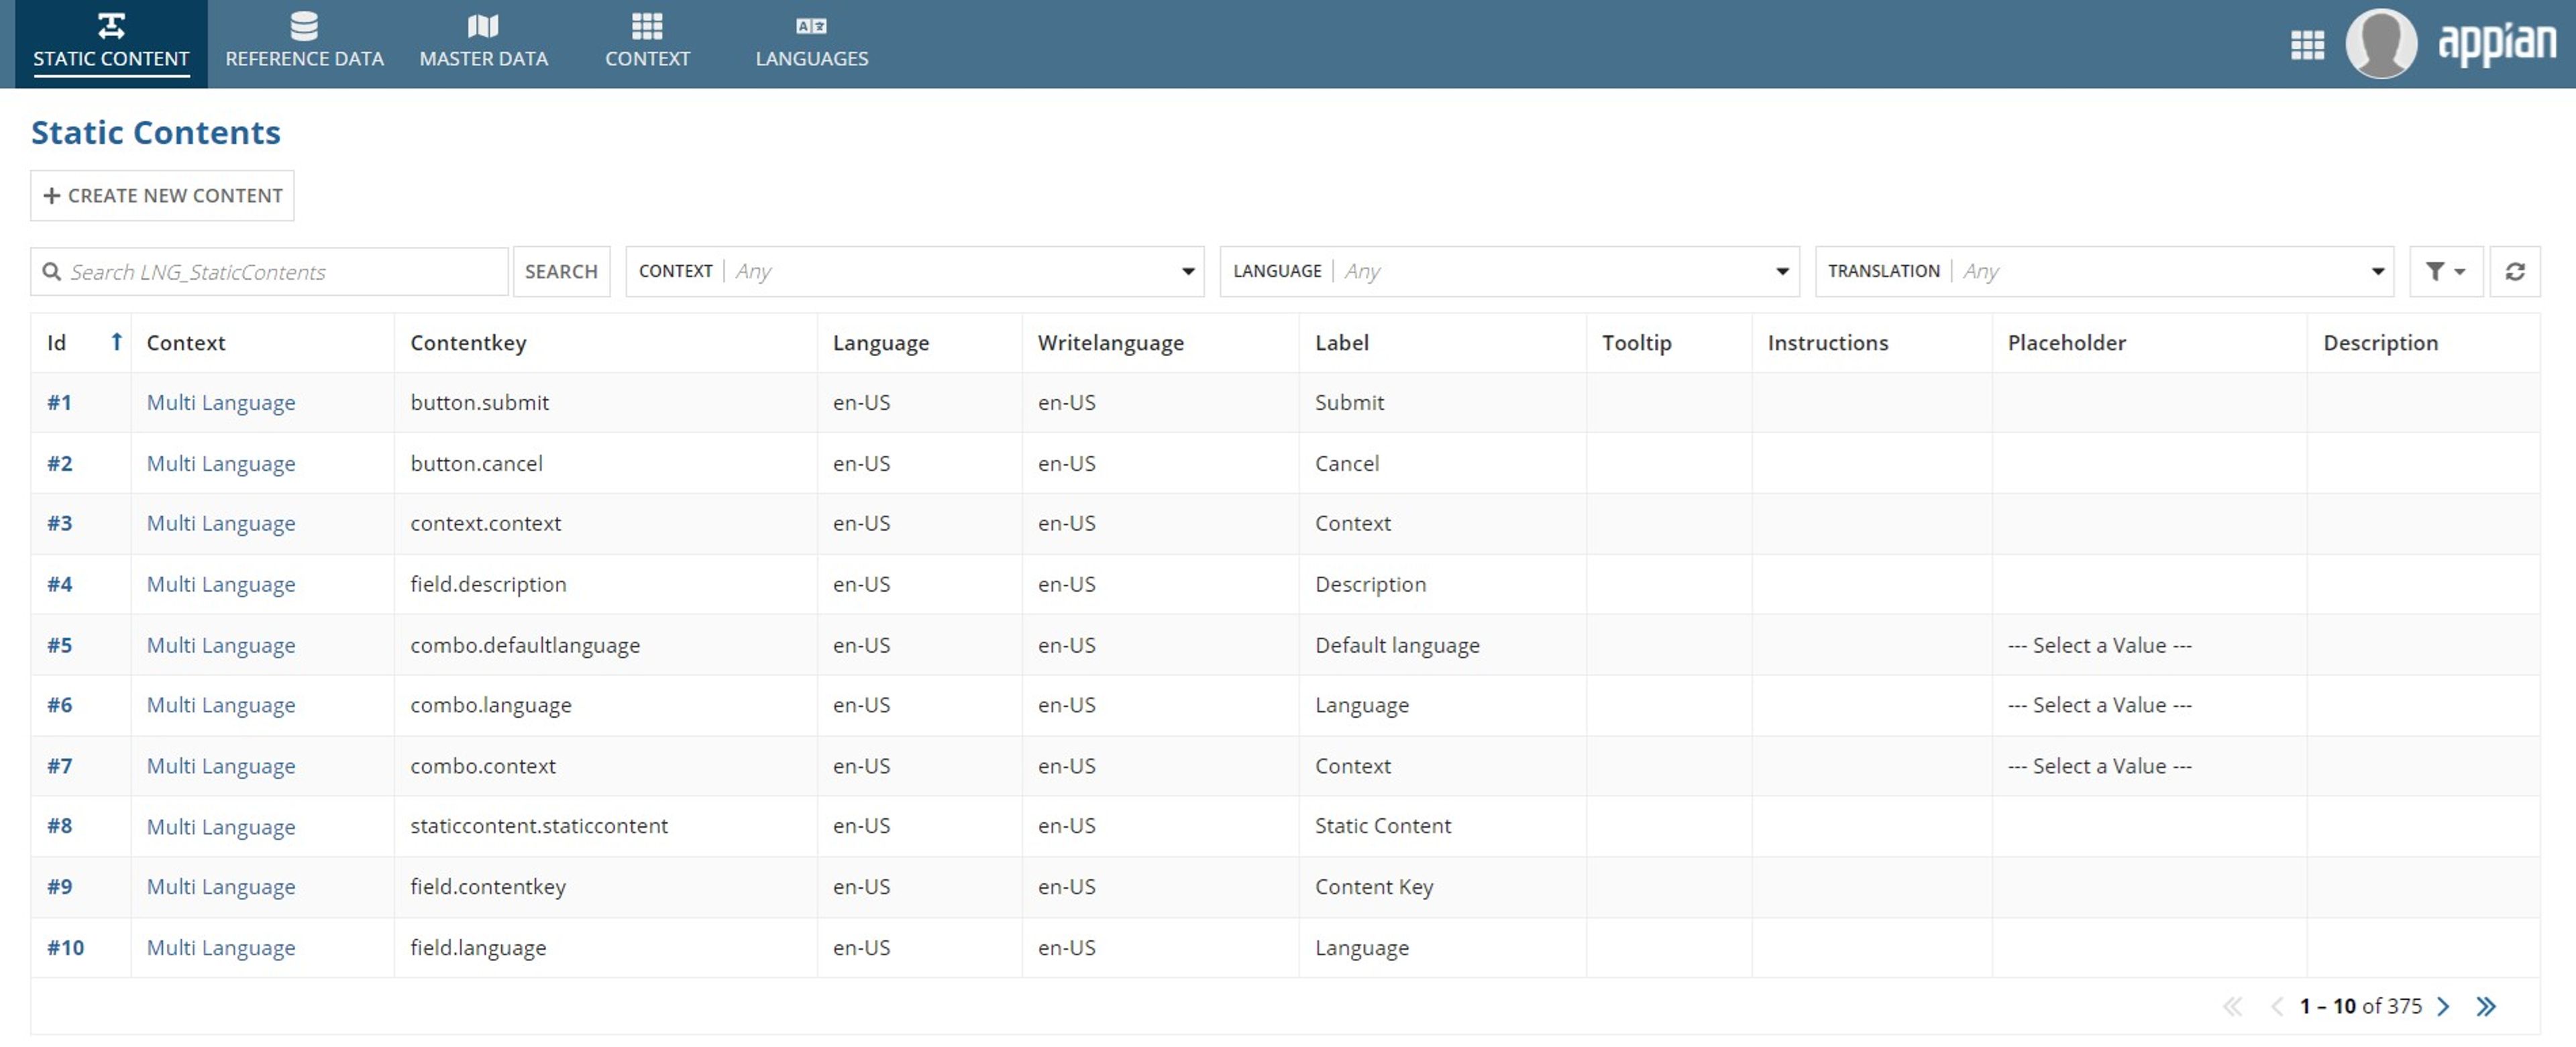Click the Master Data map icon
Viewport: 2576px width, 1047px height.
click(483, 26)
